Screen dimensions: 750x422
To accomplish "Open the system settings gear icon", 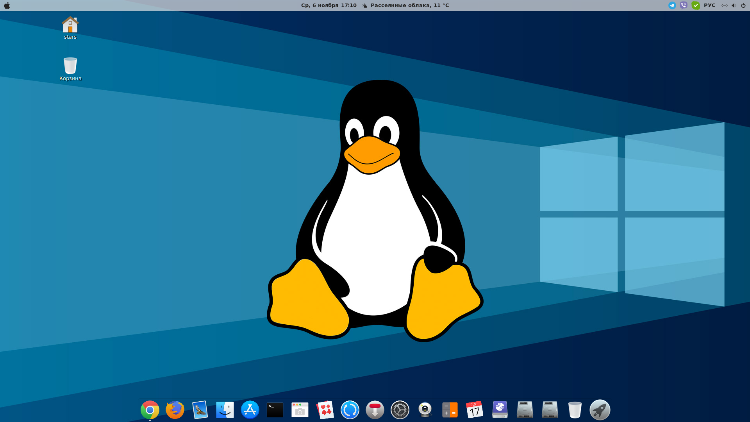I will pos(400,409).
